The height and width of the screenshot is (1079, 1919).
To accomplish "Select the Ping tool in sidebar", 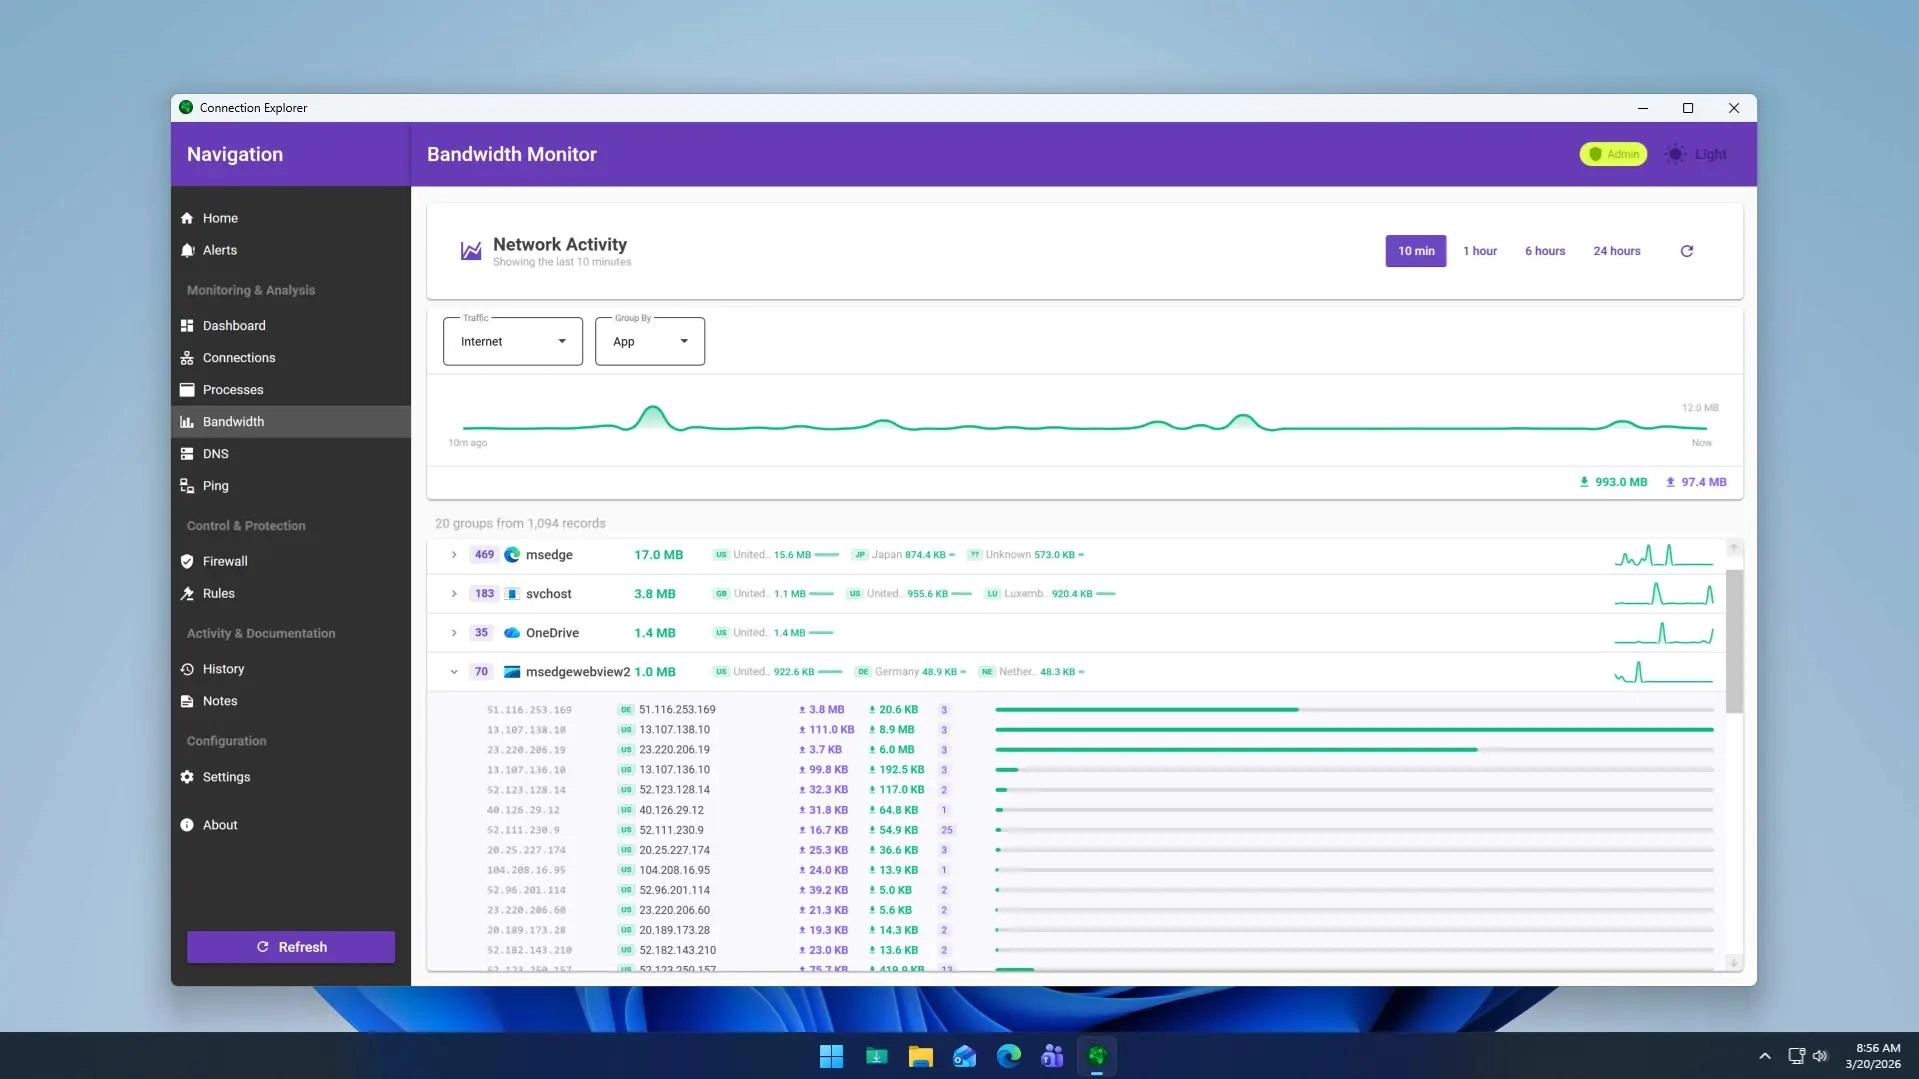I will 214,485.
